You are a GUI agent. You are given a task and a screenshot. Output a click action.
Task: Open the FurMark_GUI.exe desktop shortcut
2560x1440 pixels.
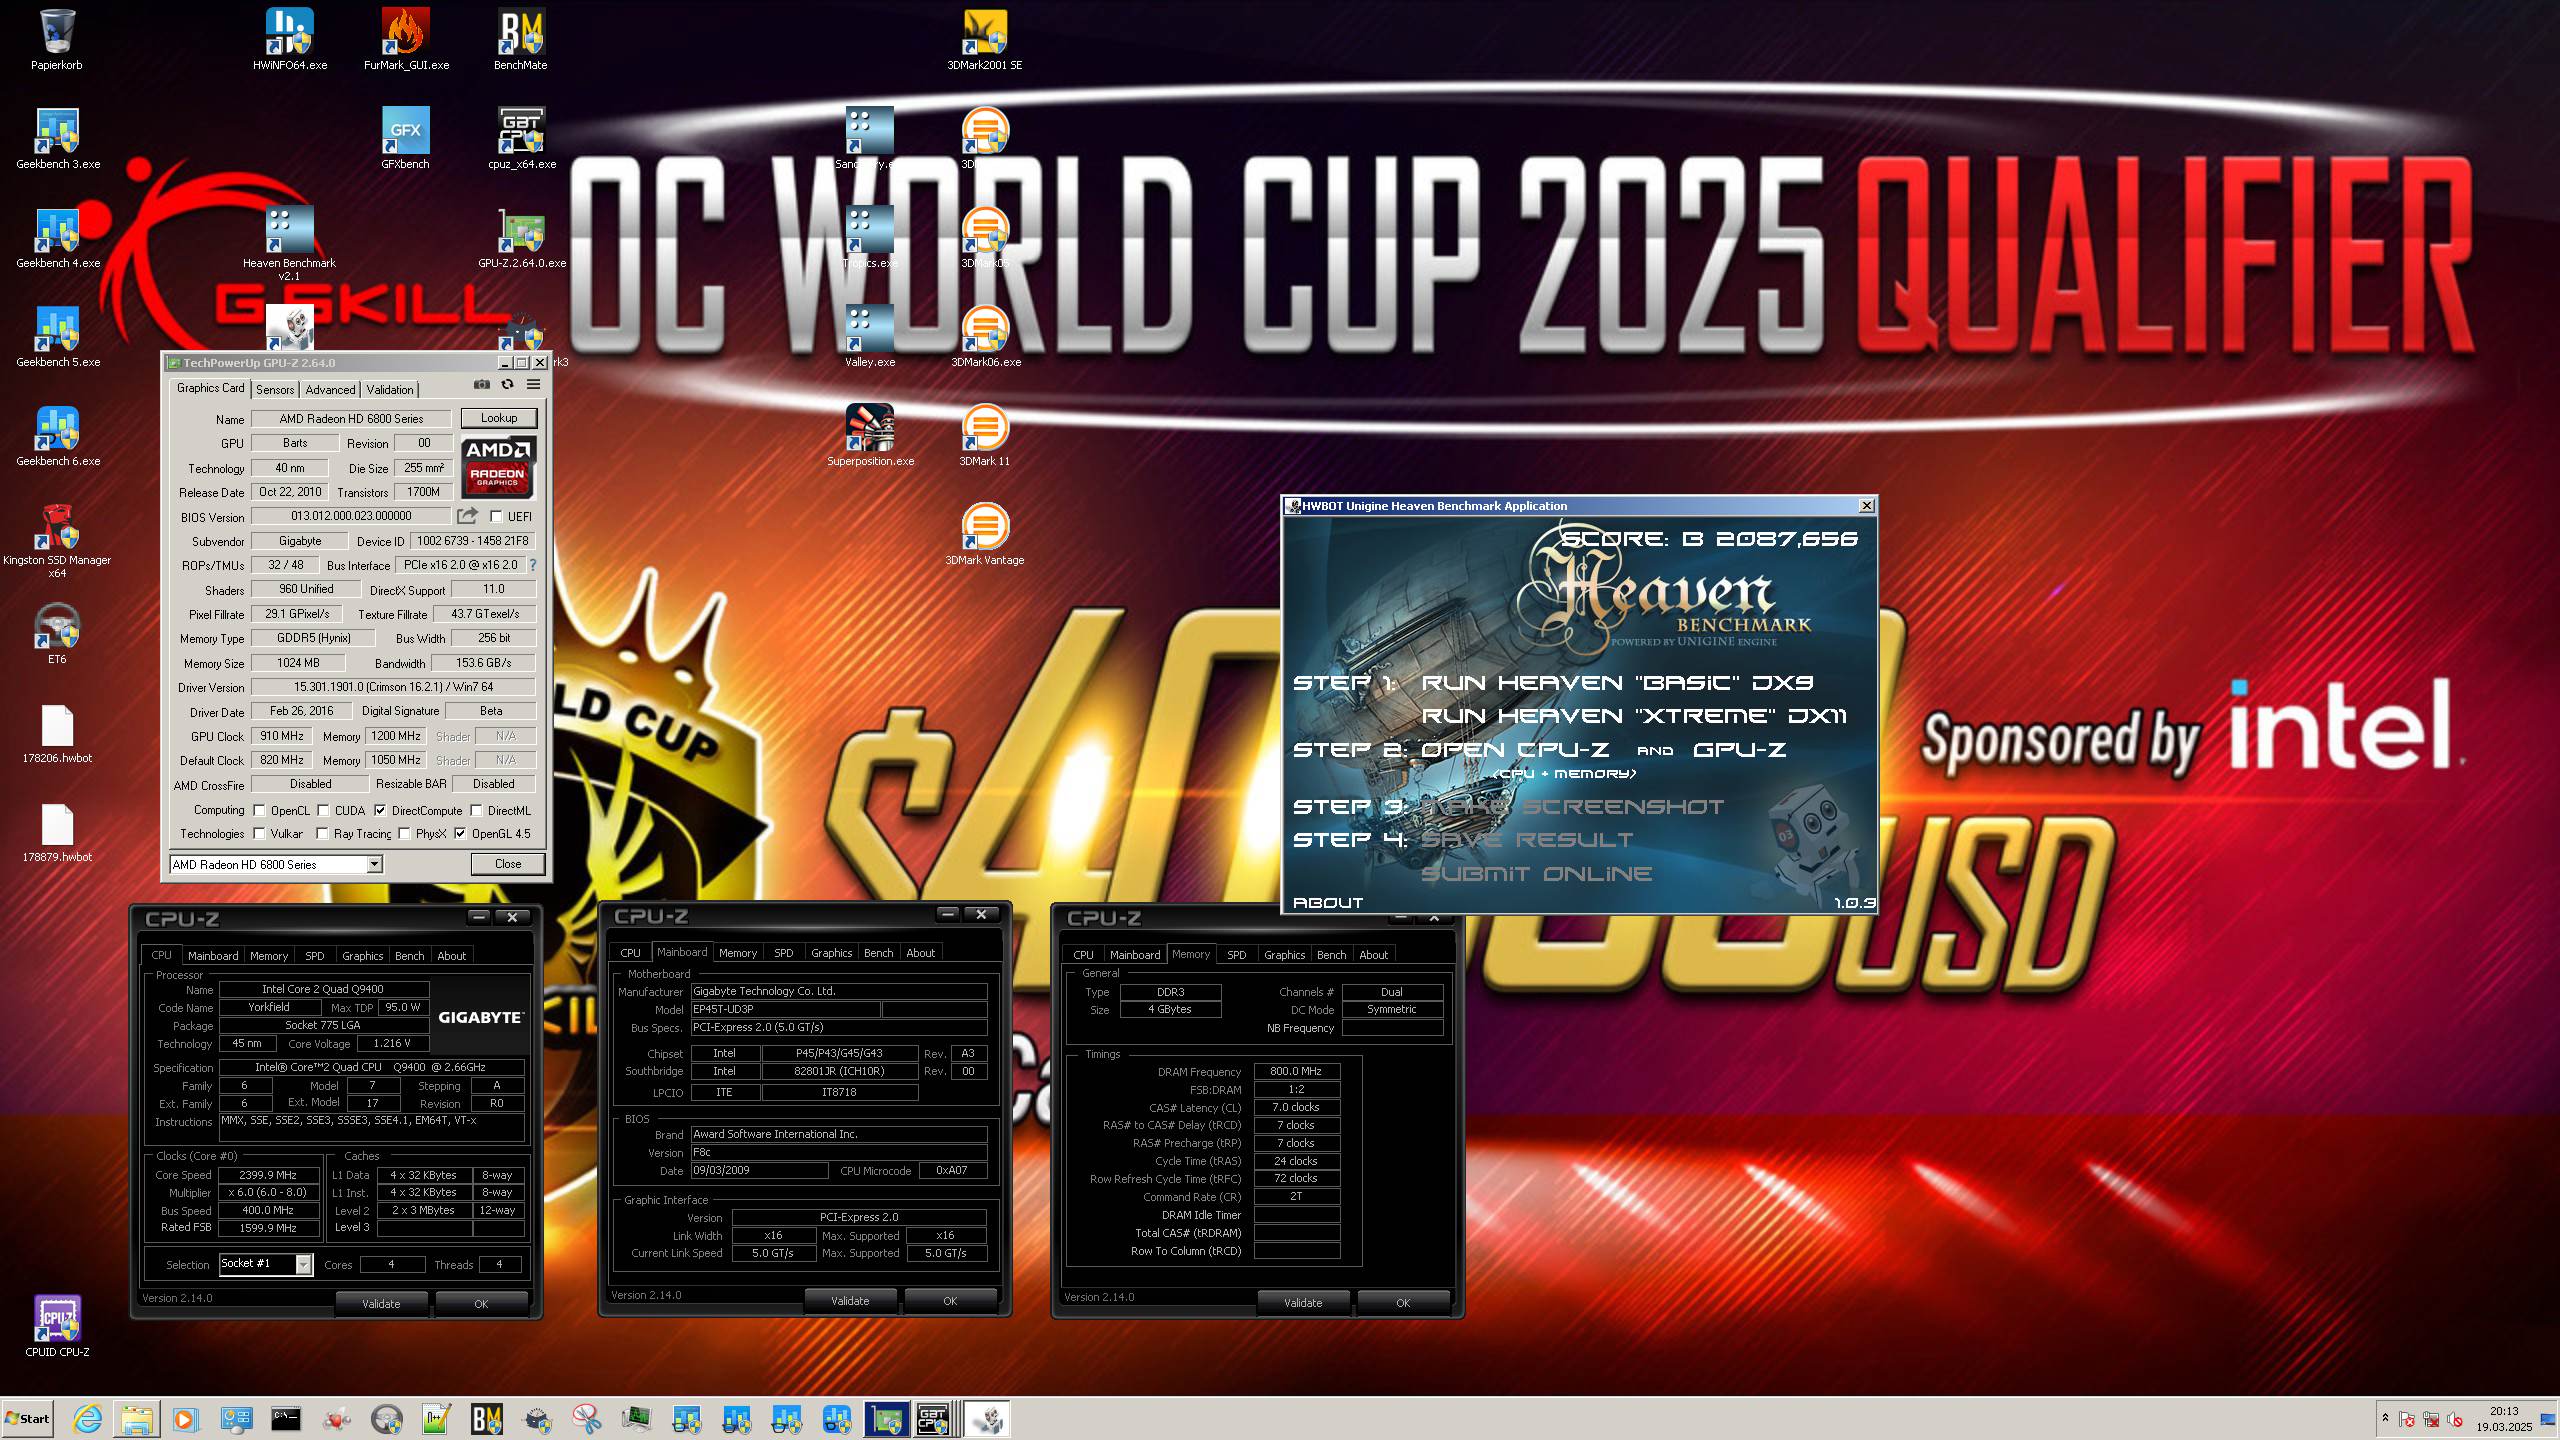tap(406, 39)
